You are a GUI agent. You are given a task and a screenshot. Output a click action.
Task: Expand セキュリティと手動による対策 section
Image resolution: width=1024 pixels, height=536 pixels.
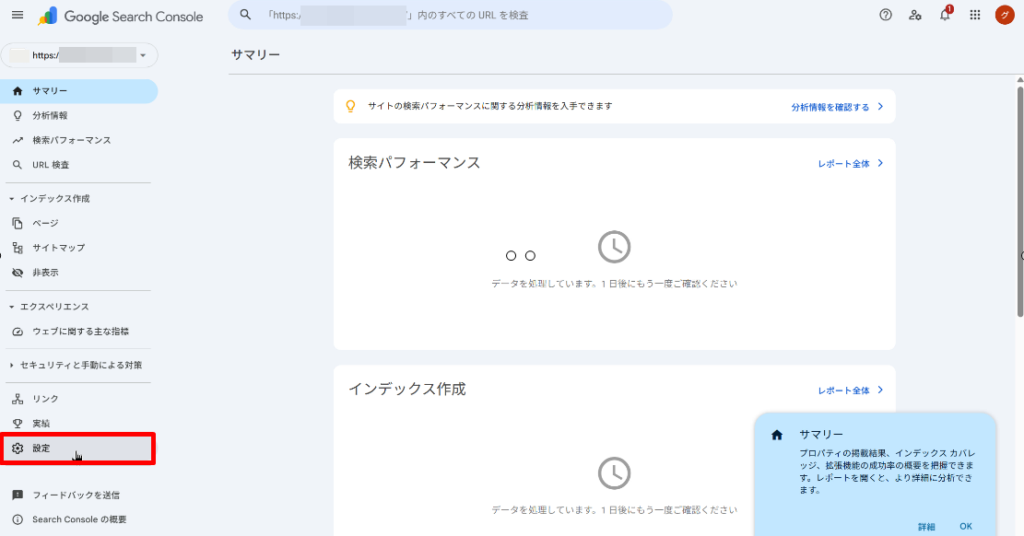pyautogui.click(x=11, y=366)
